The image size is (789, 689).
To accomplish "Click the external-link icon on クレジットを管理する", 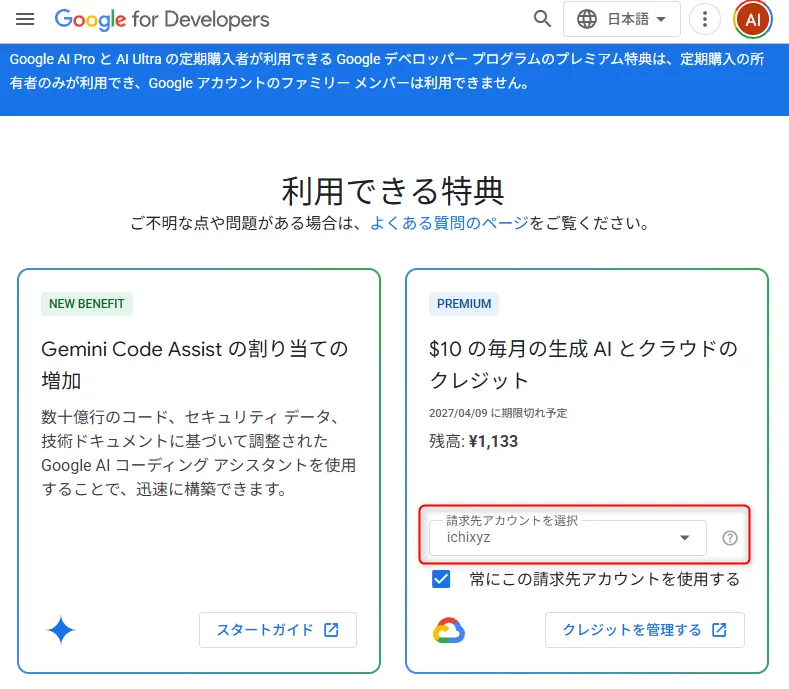I will tap(719, 630).
